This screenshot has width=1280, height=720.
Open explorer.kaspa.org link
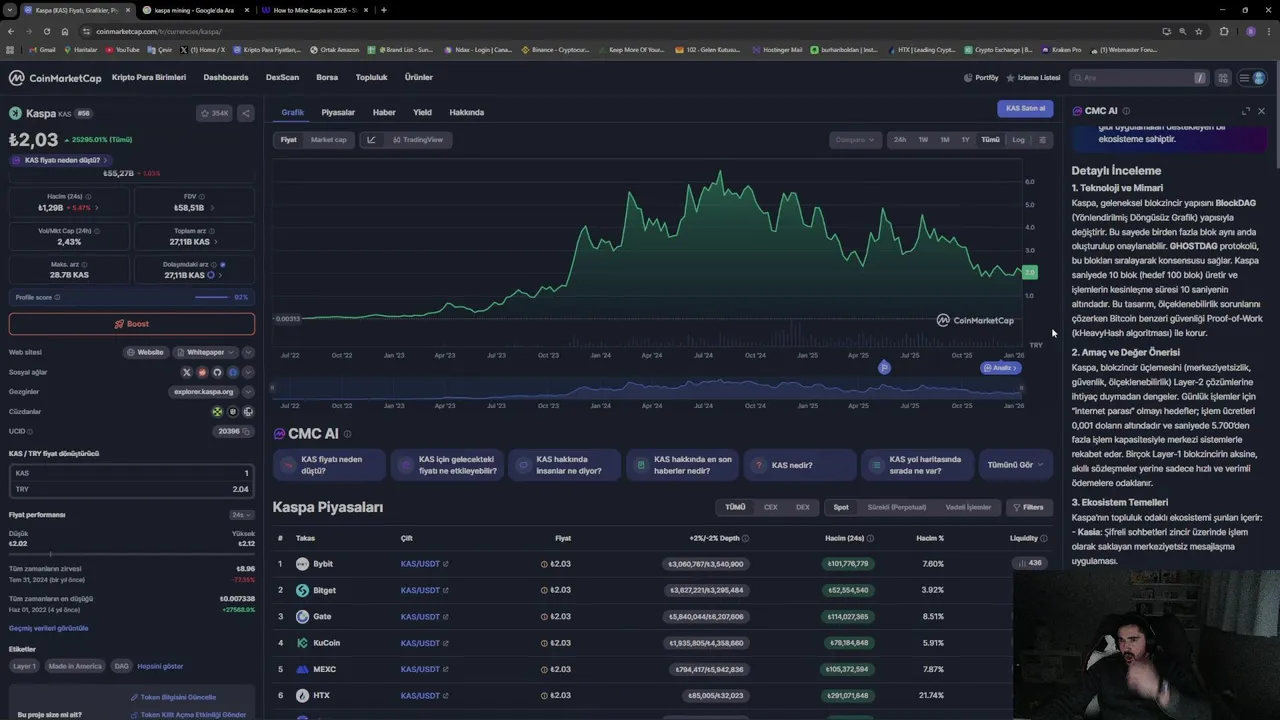pyautogui.click(x=203, y=392)
